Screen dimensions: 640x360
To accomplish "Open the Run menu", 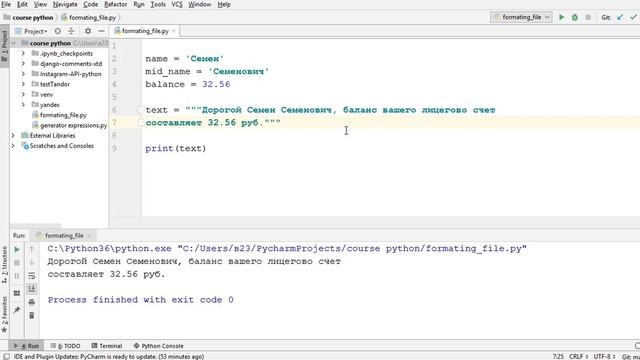I will 139,4.
